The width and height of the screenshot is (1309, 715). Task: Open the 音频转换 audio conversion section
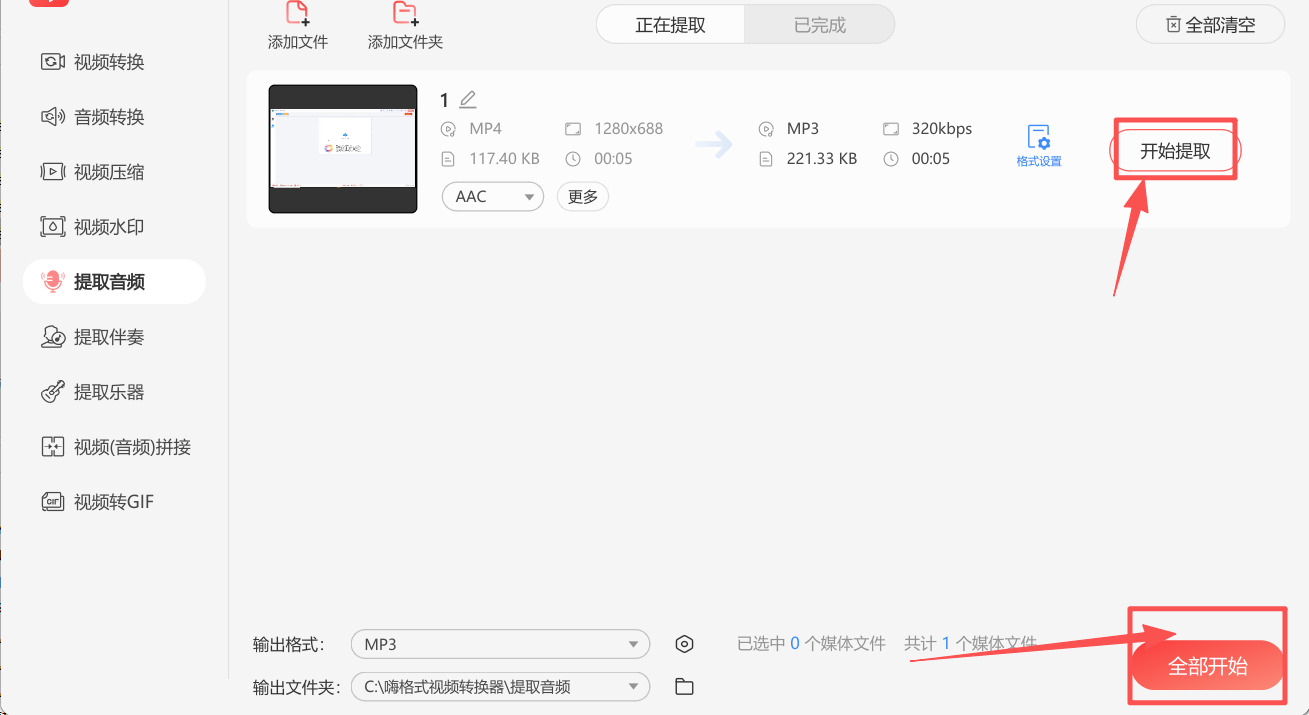94,117
